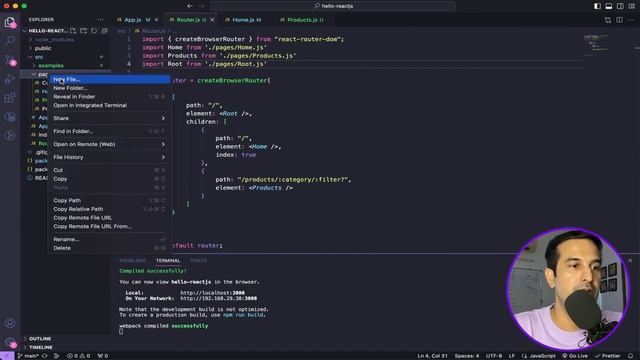Select Rename... from context menu
Image resolution: width=640 pixels, height=360 pixels.
click(x=109, y=240)
